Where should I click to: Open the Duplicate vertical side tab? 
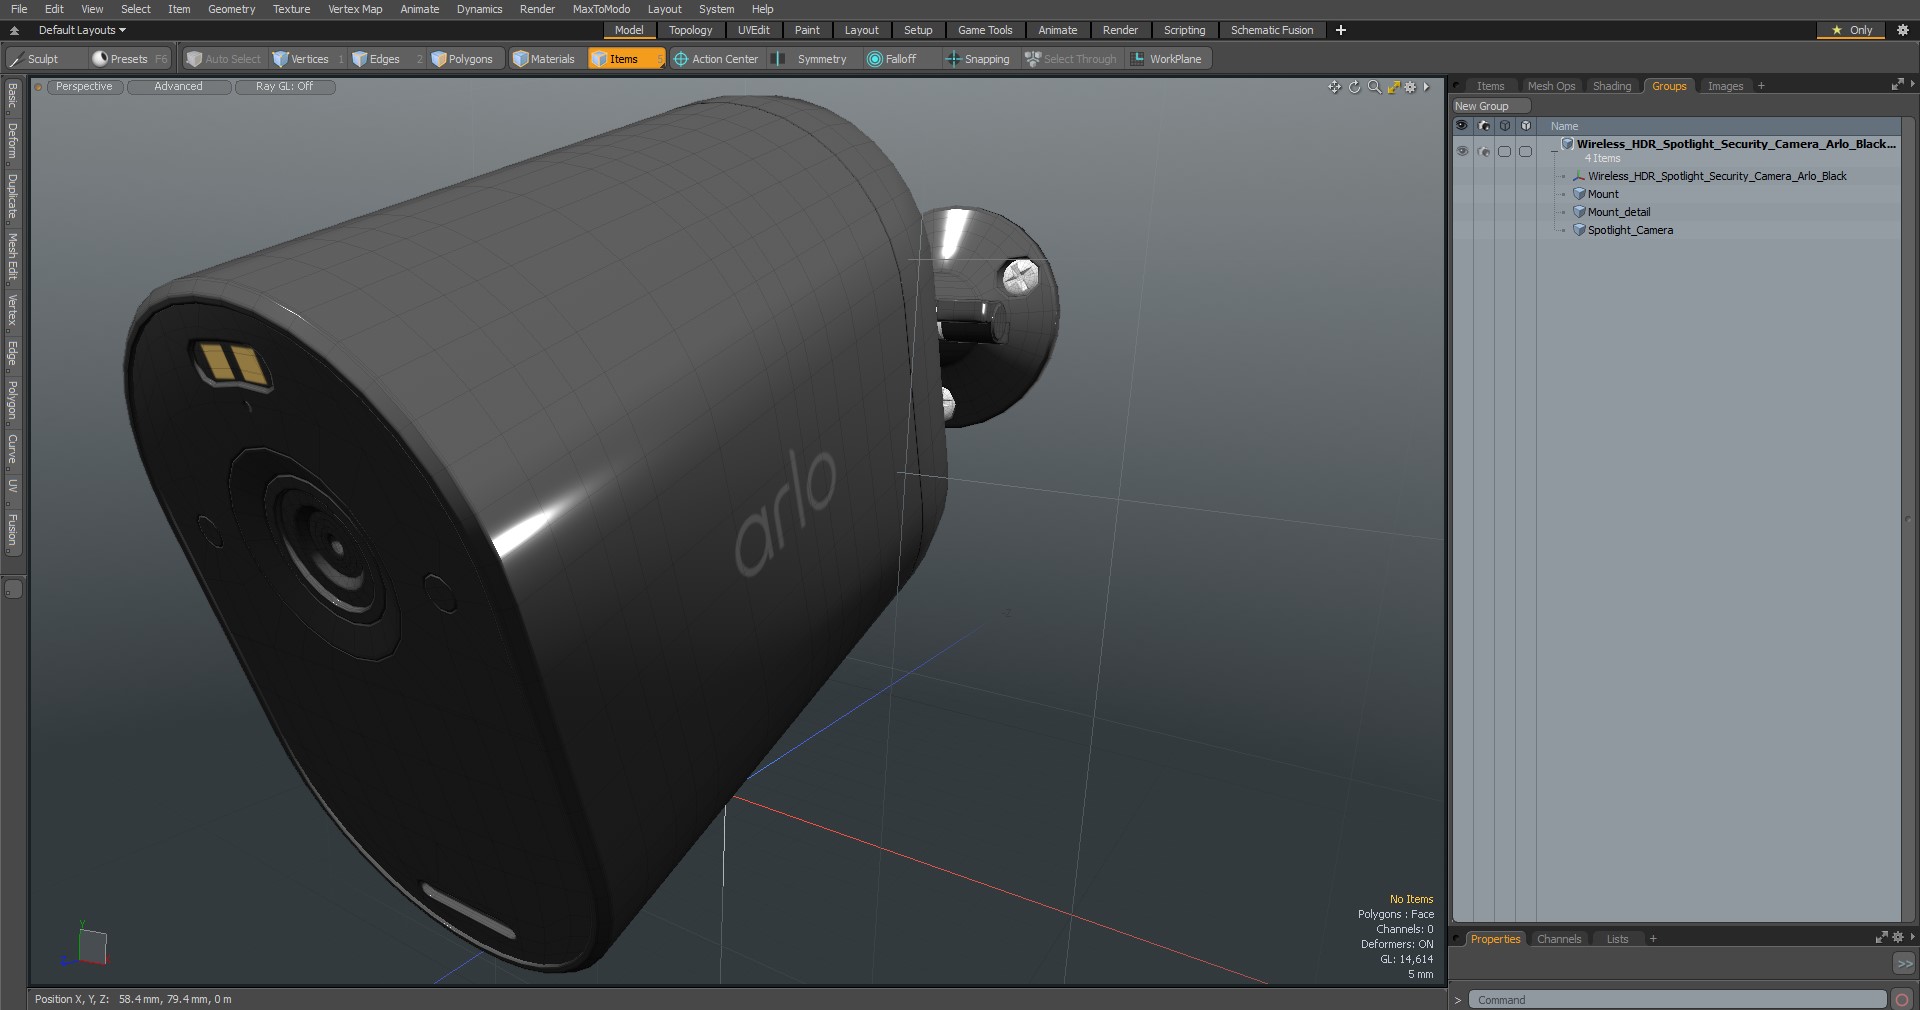point(12,196)
